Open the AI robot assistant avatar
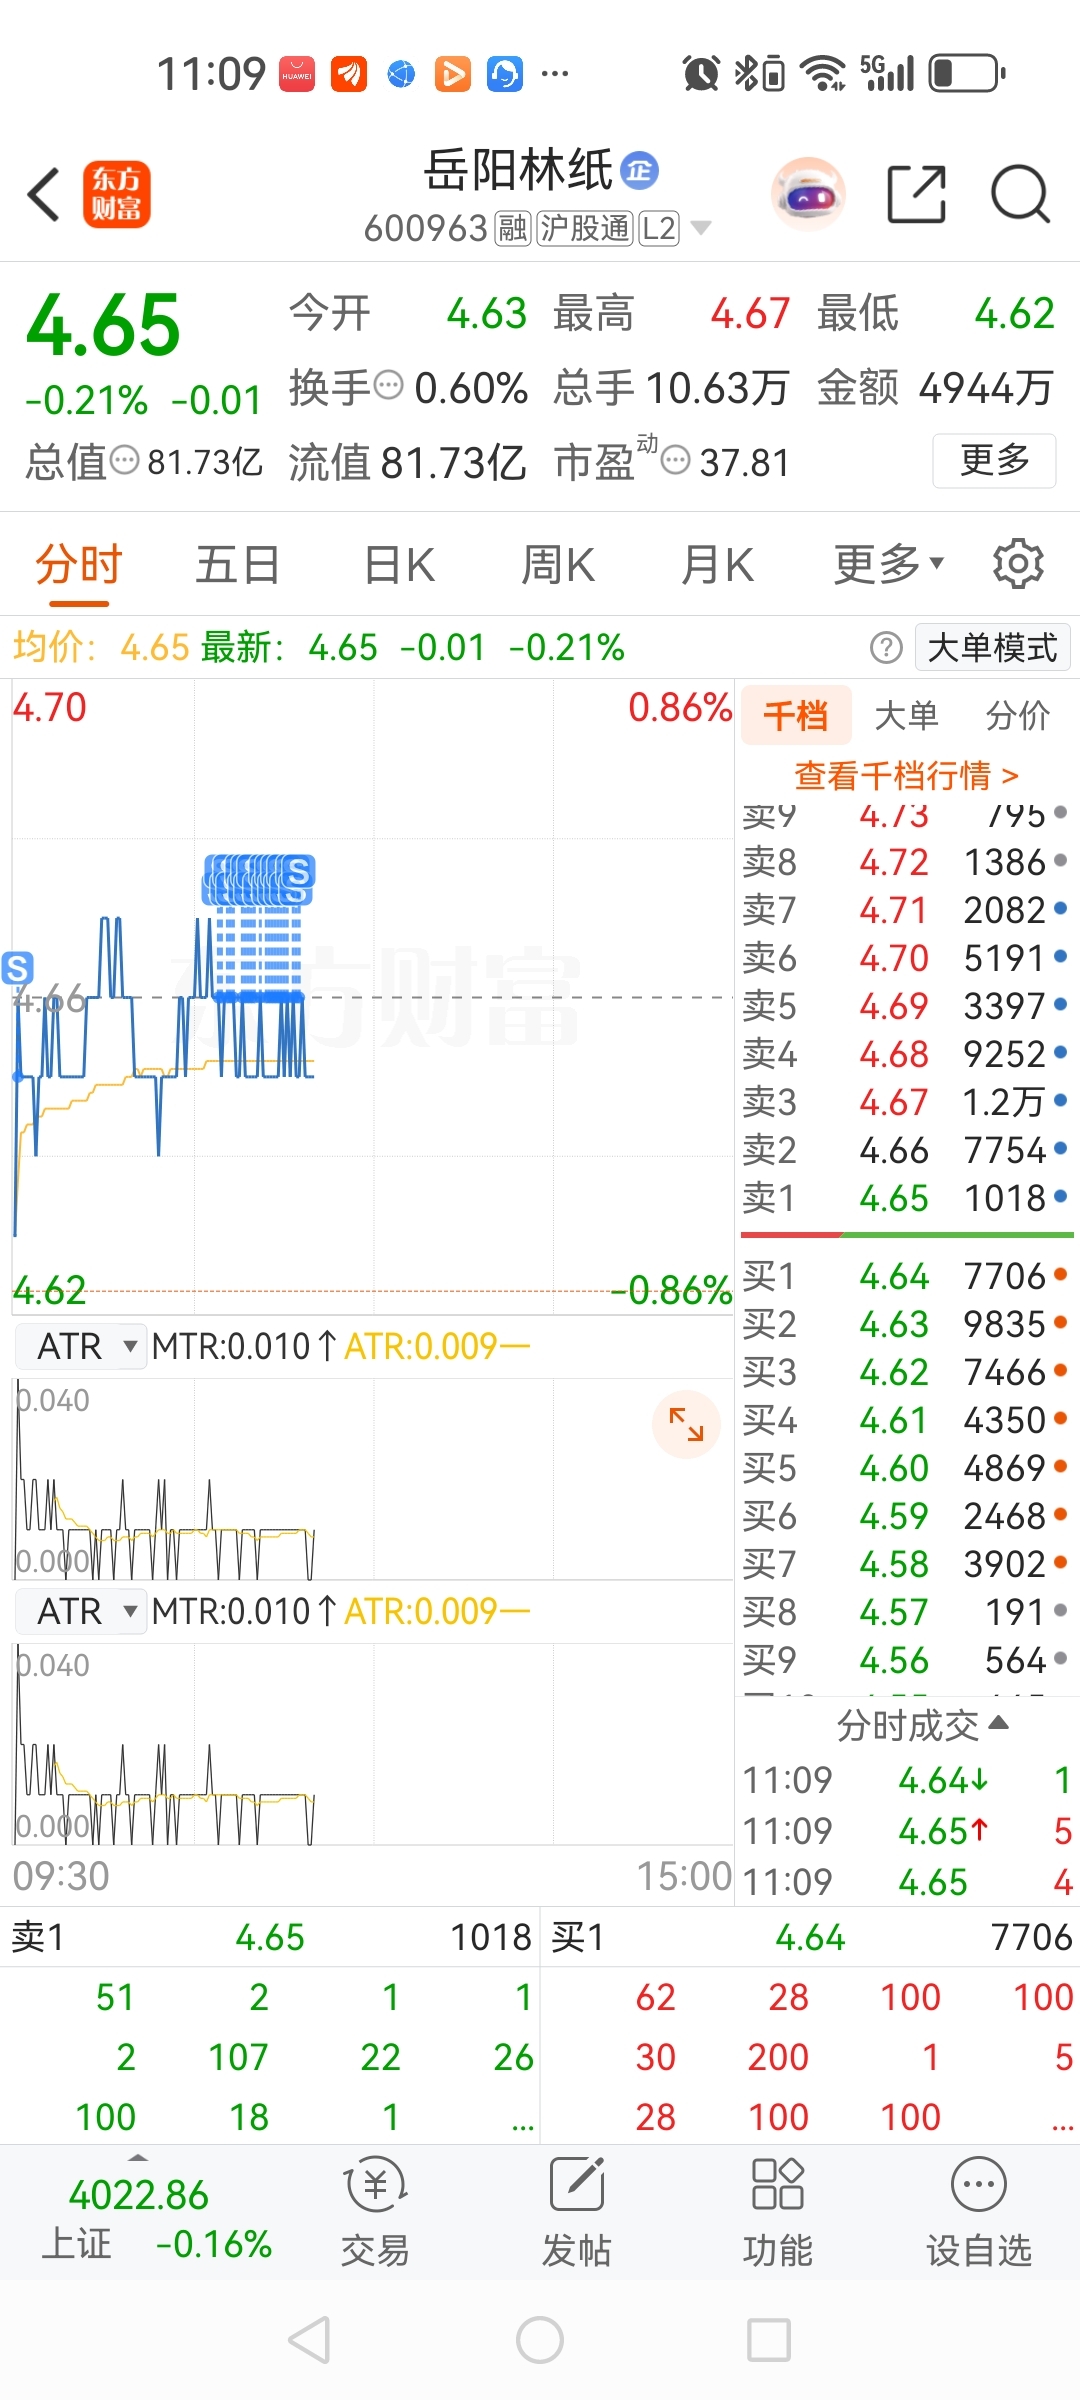The width and height of the screenshot is (1080, 2400). pos(808,194)
